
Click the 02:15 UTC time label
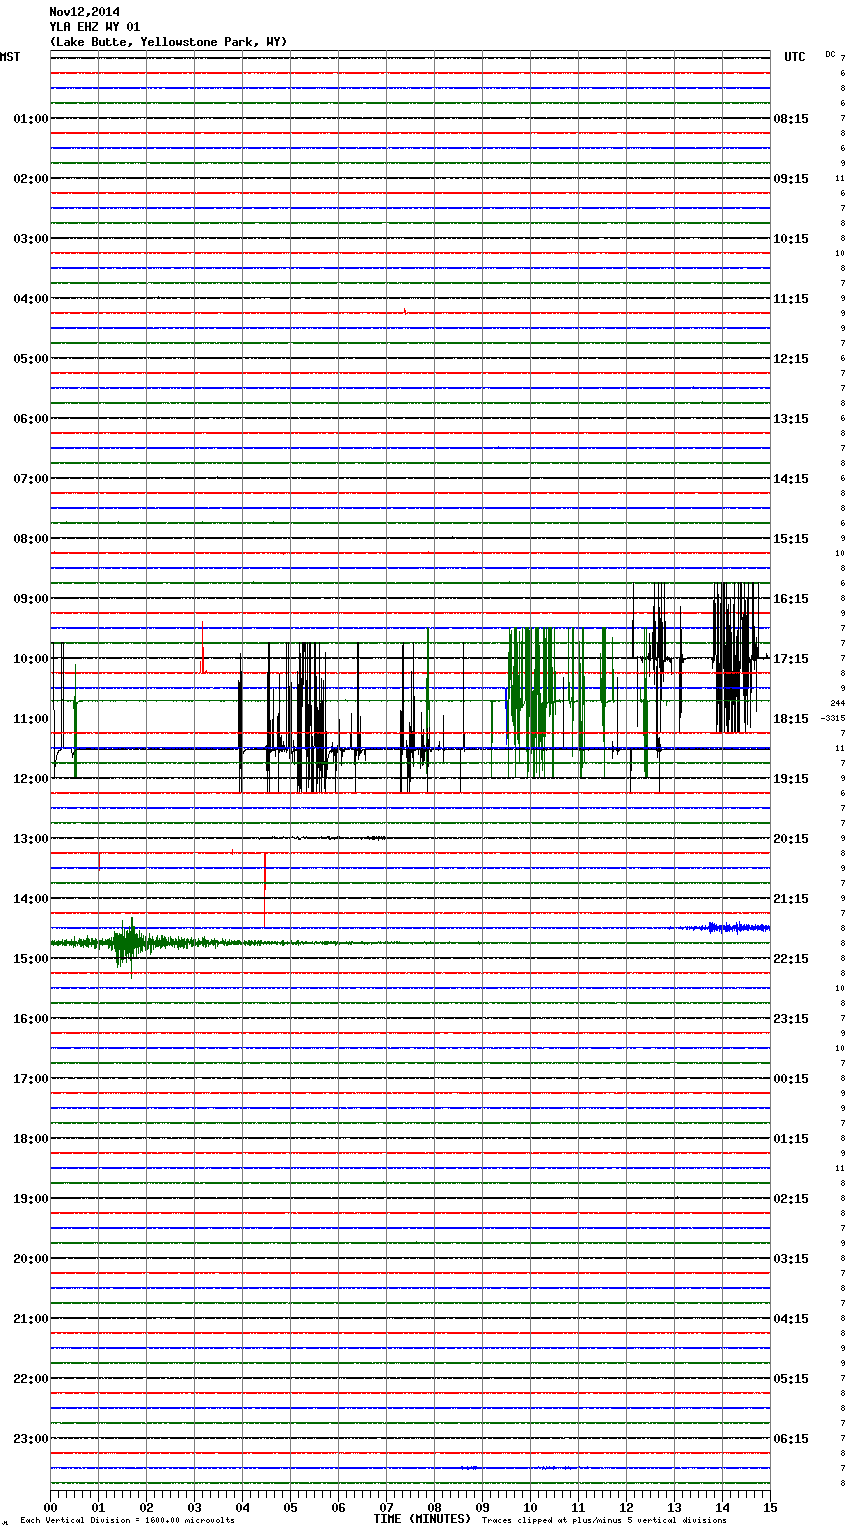[791, 1199]
